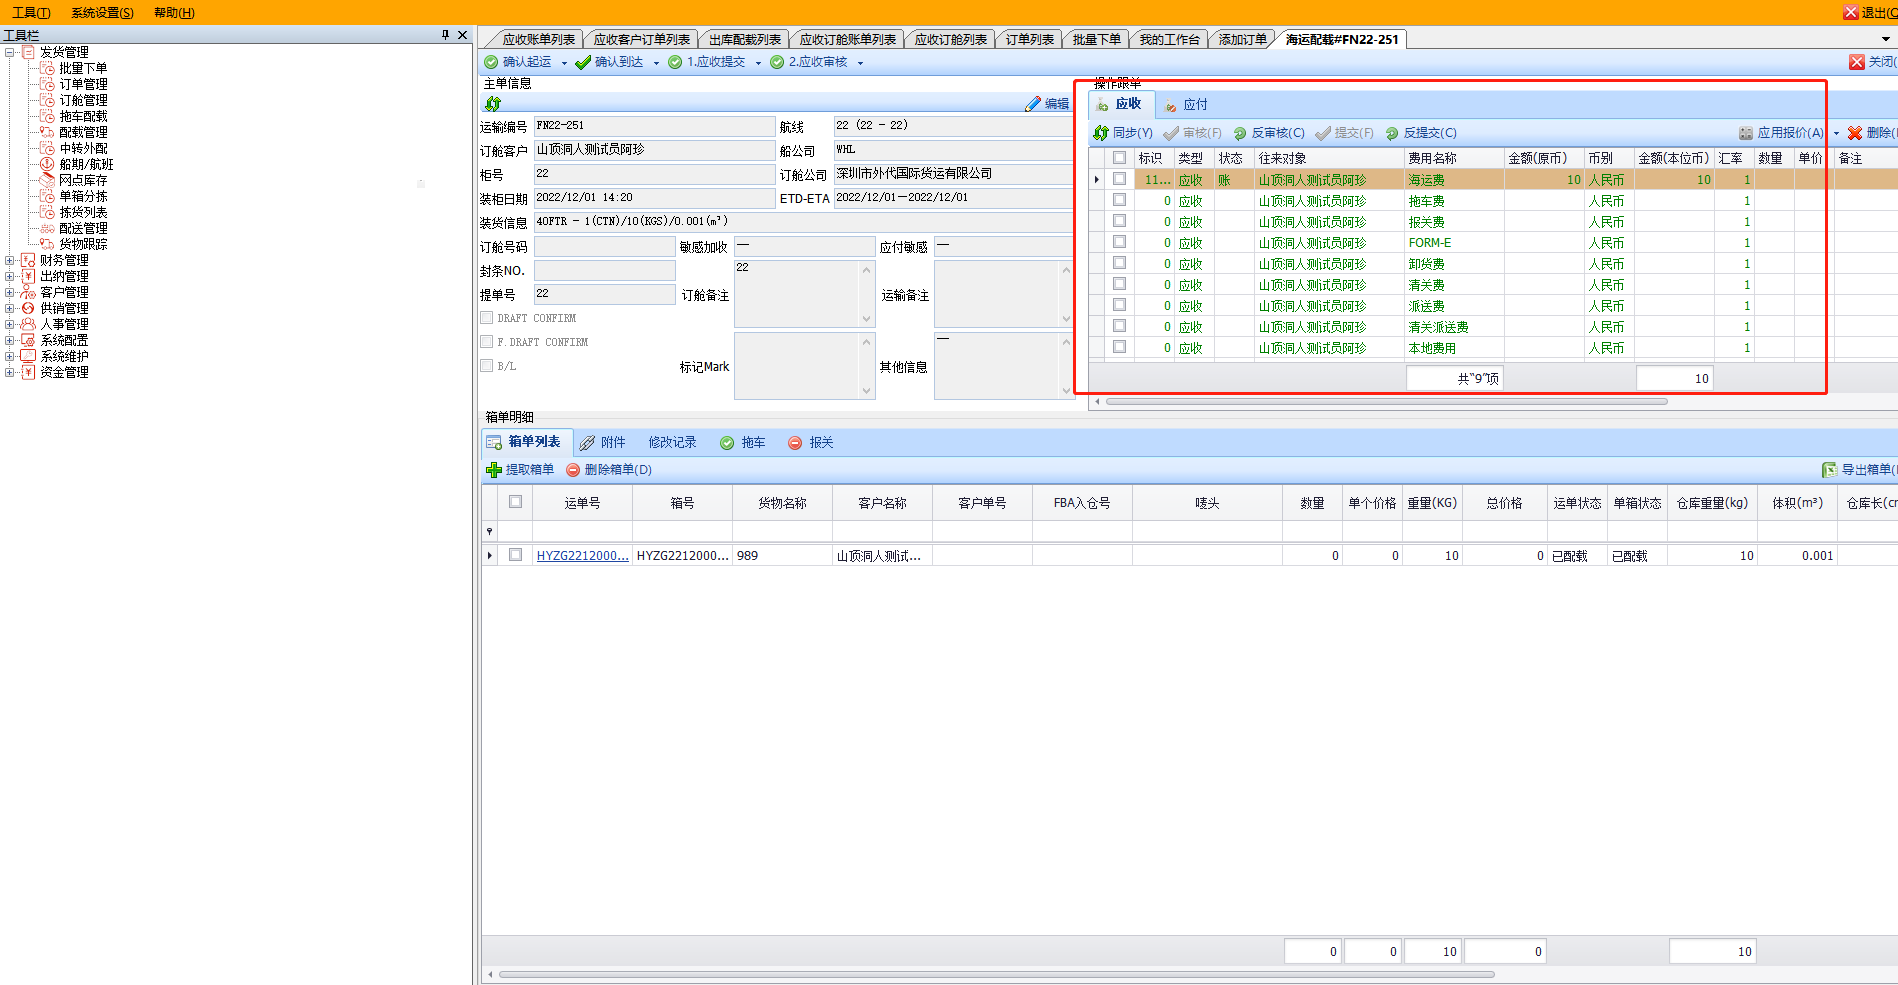This screenshot has width=1898, height=985.
Task: Click the 提取箱单 green plus icon
Action: click(493, 470)
